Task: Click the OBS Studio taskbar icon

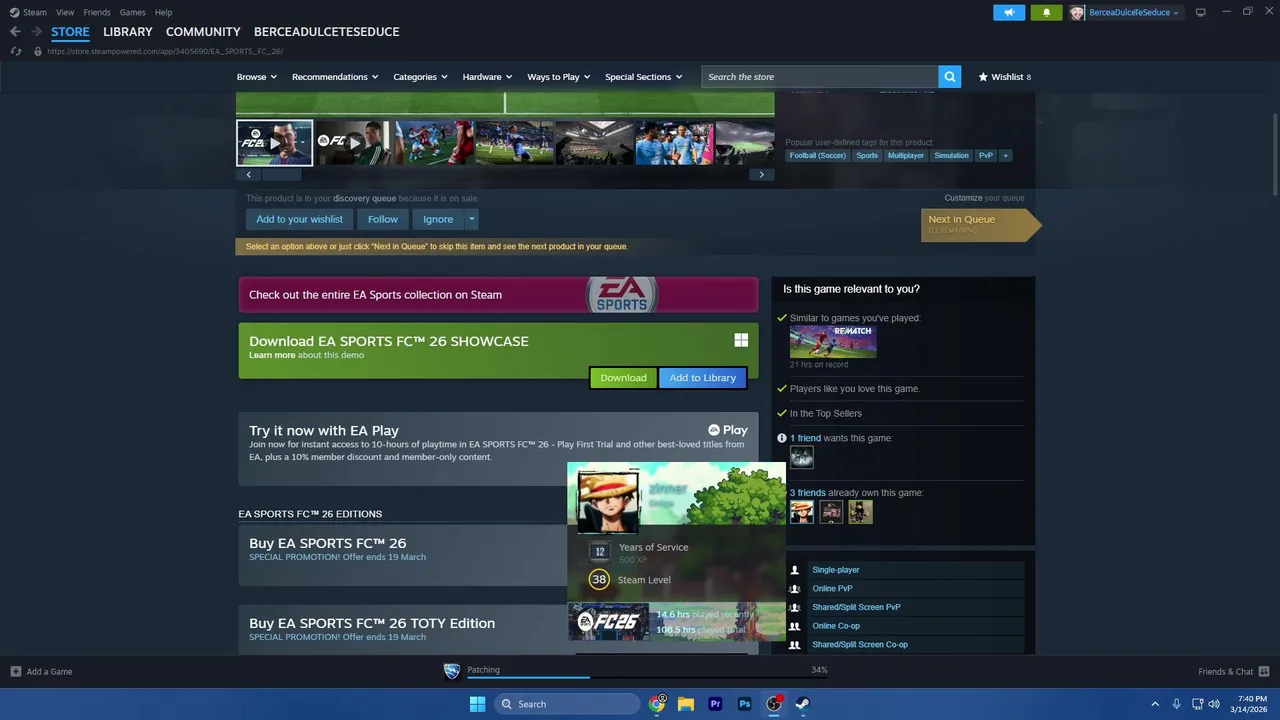Action: tap(773, 704)
